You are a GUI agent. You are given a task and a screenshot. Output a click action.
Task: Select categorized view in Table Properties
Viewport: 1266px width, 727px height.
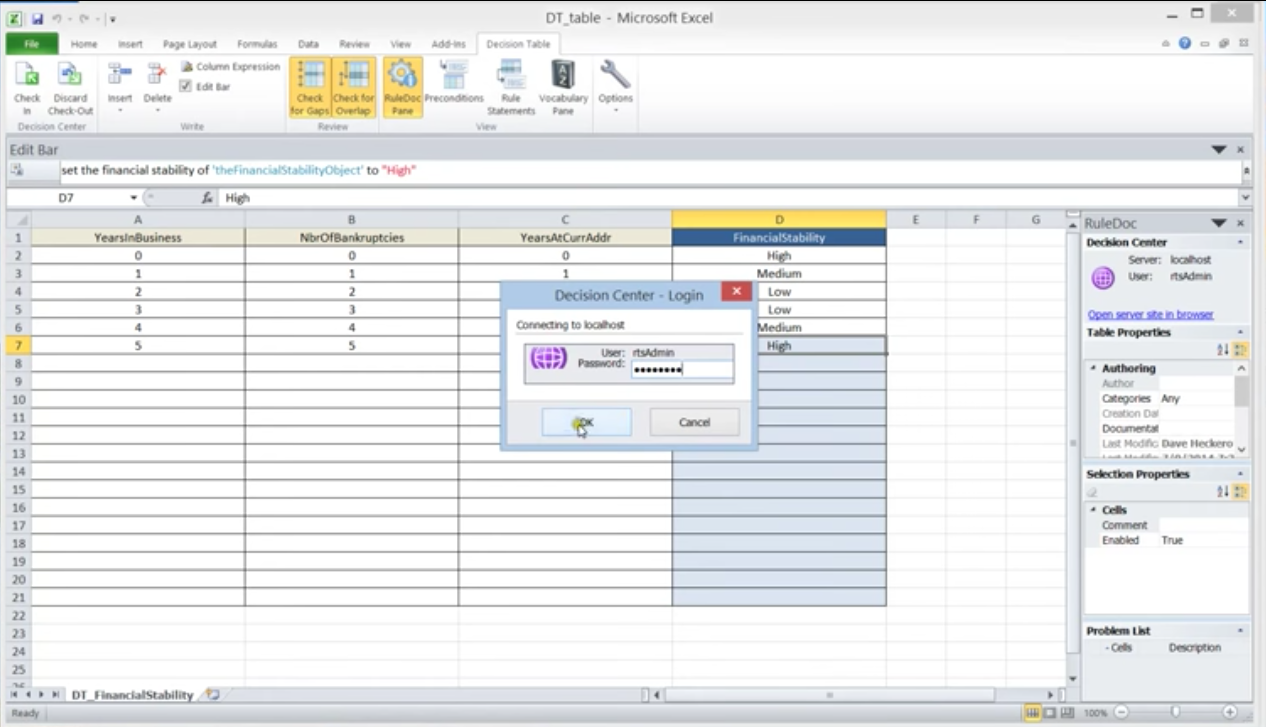[x=1240, y=349]
